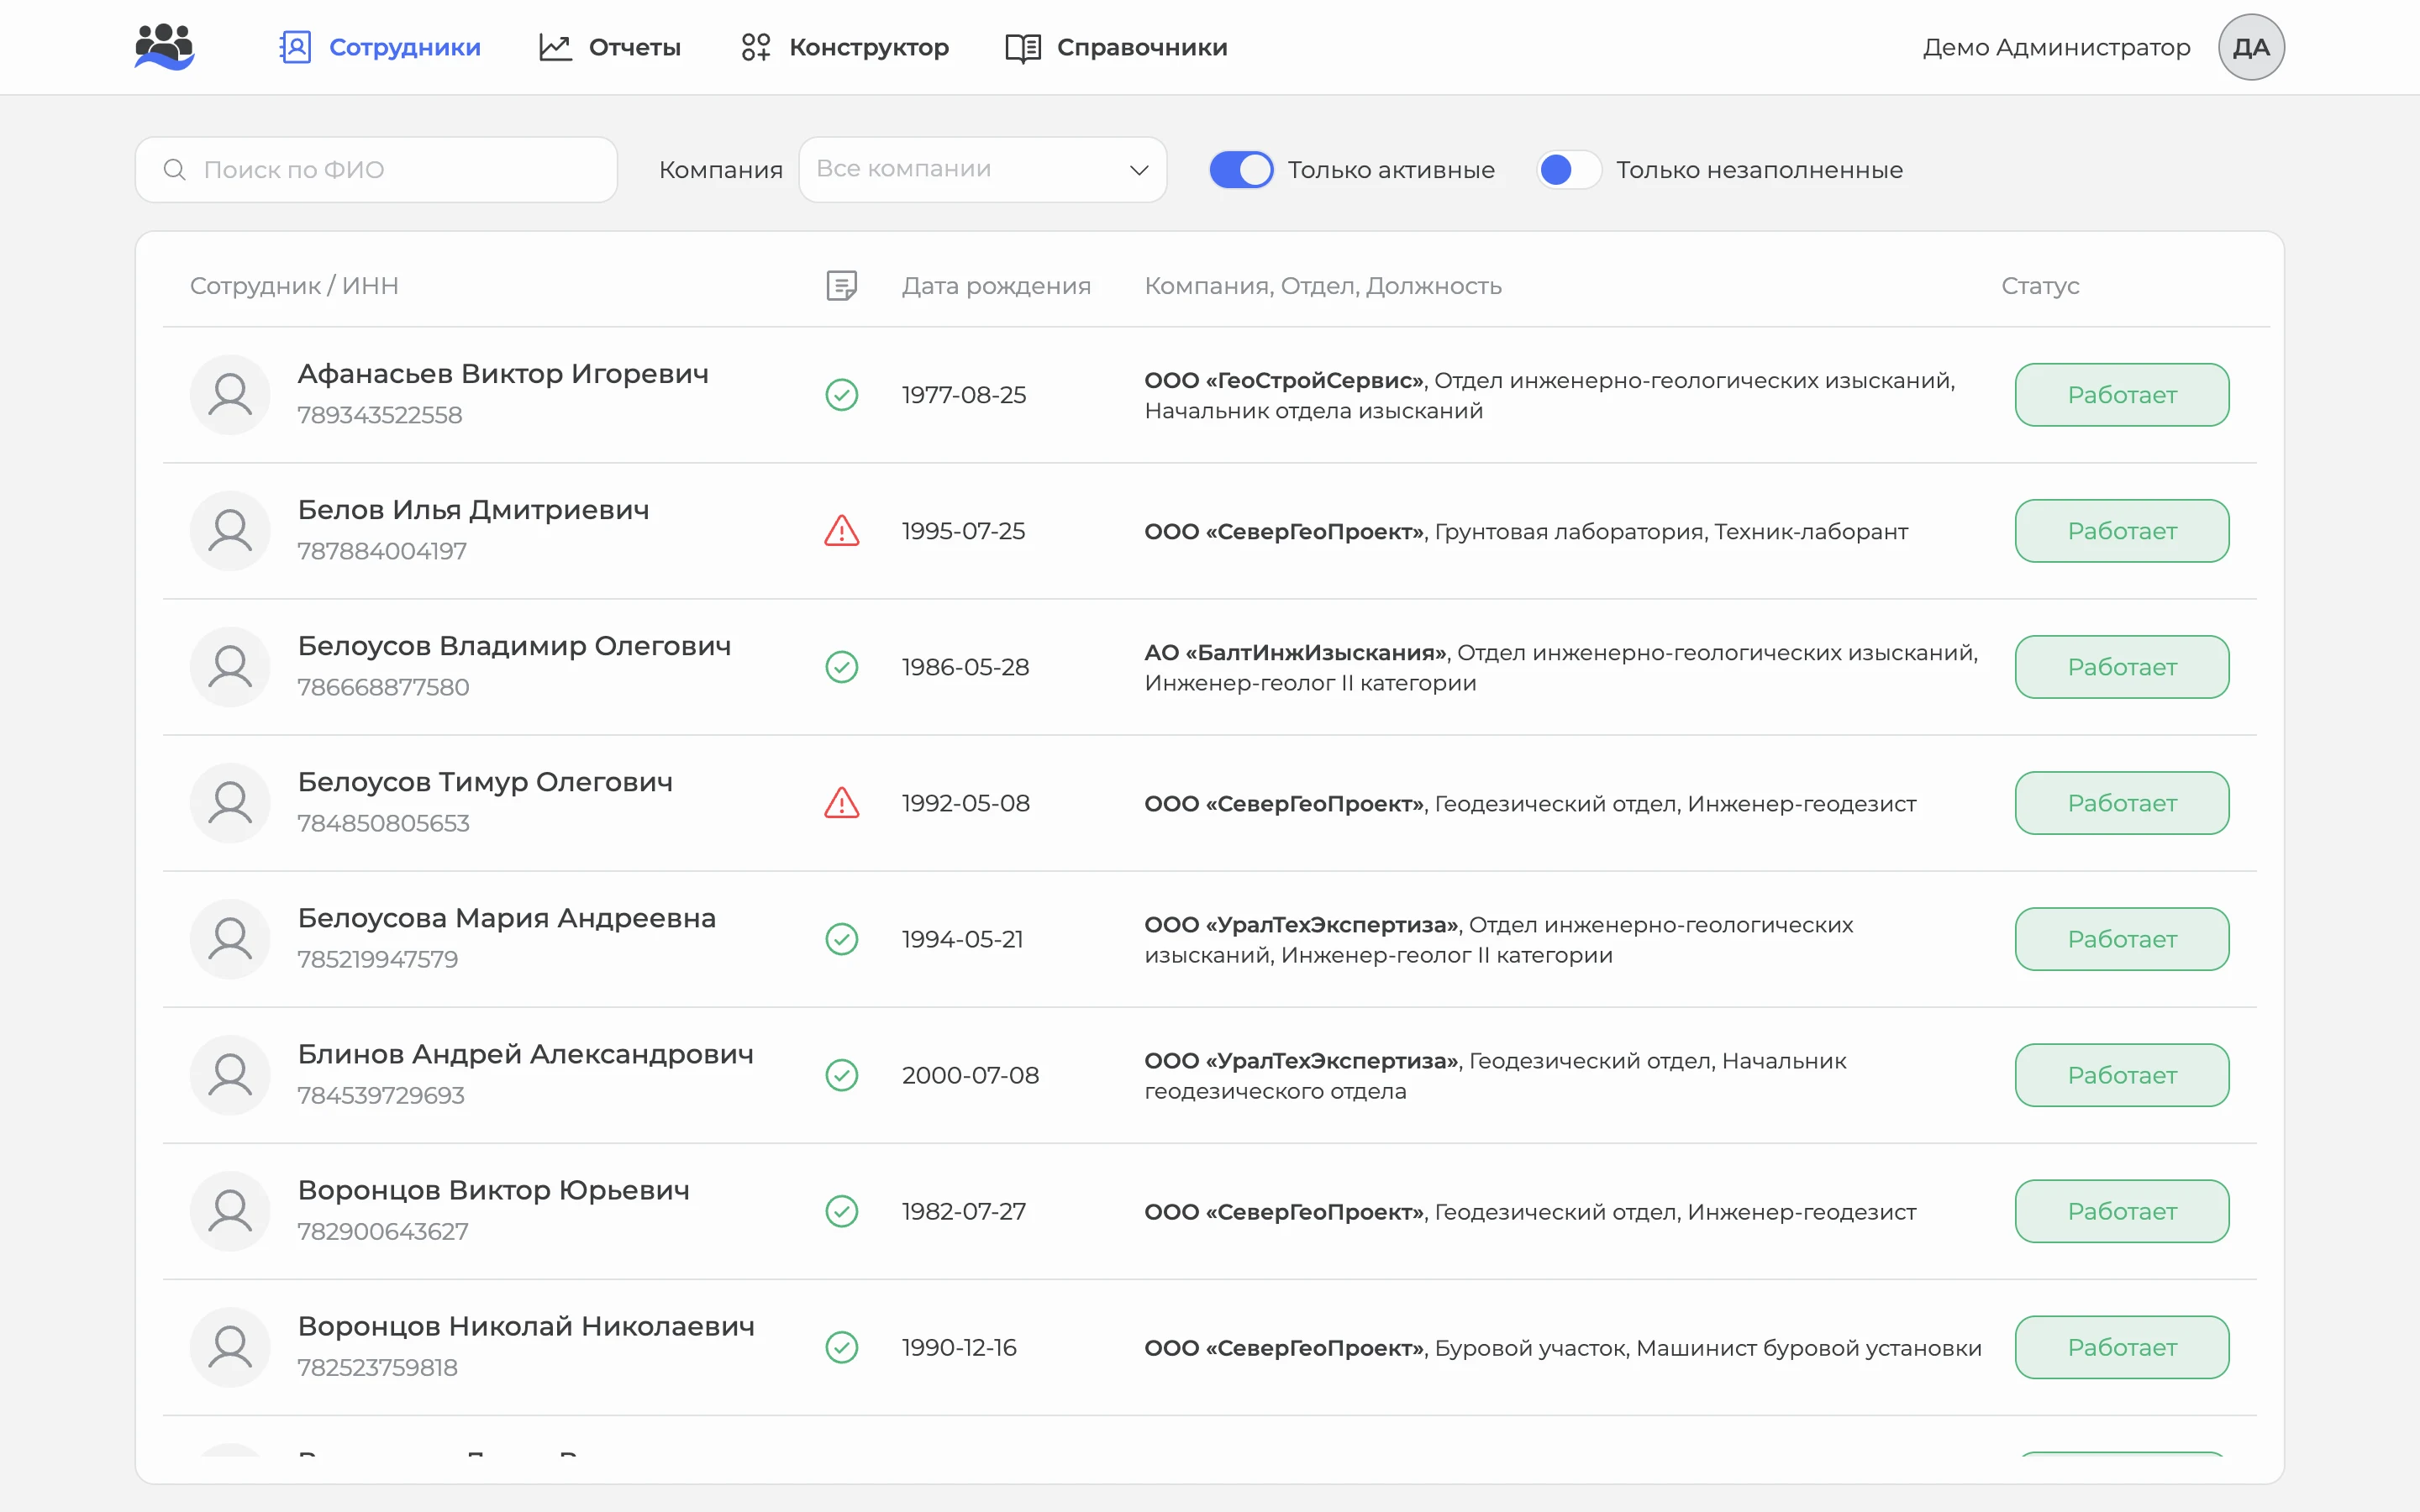Click the avatar icon of Белоусова Мария Андреевна

[230, 939]
